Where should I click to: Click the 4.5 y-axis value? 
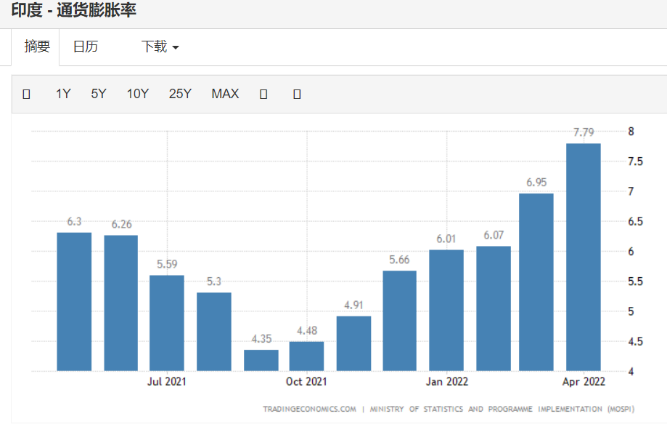(635, 342)
